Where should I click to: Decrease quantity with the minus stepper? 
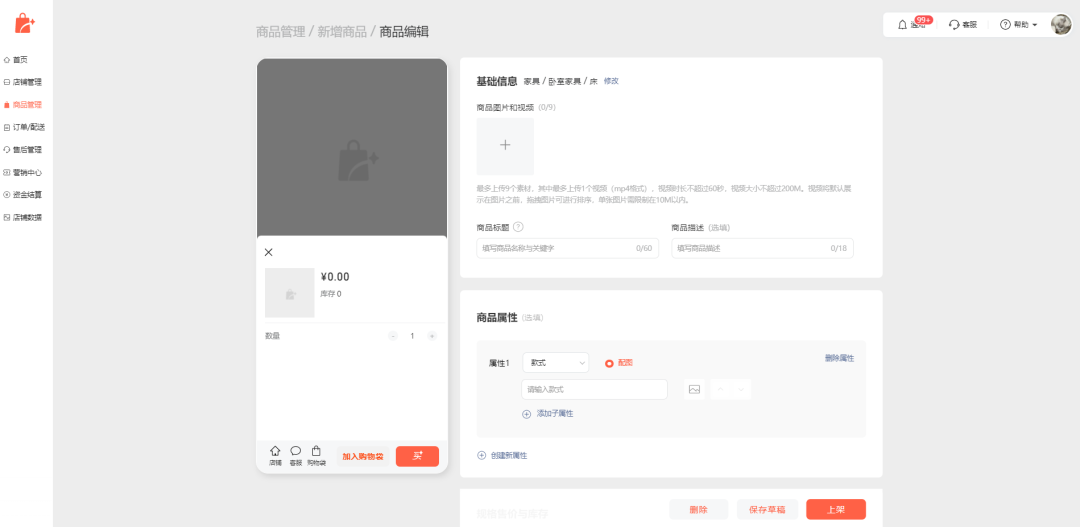coord(393,336)
